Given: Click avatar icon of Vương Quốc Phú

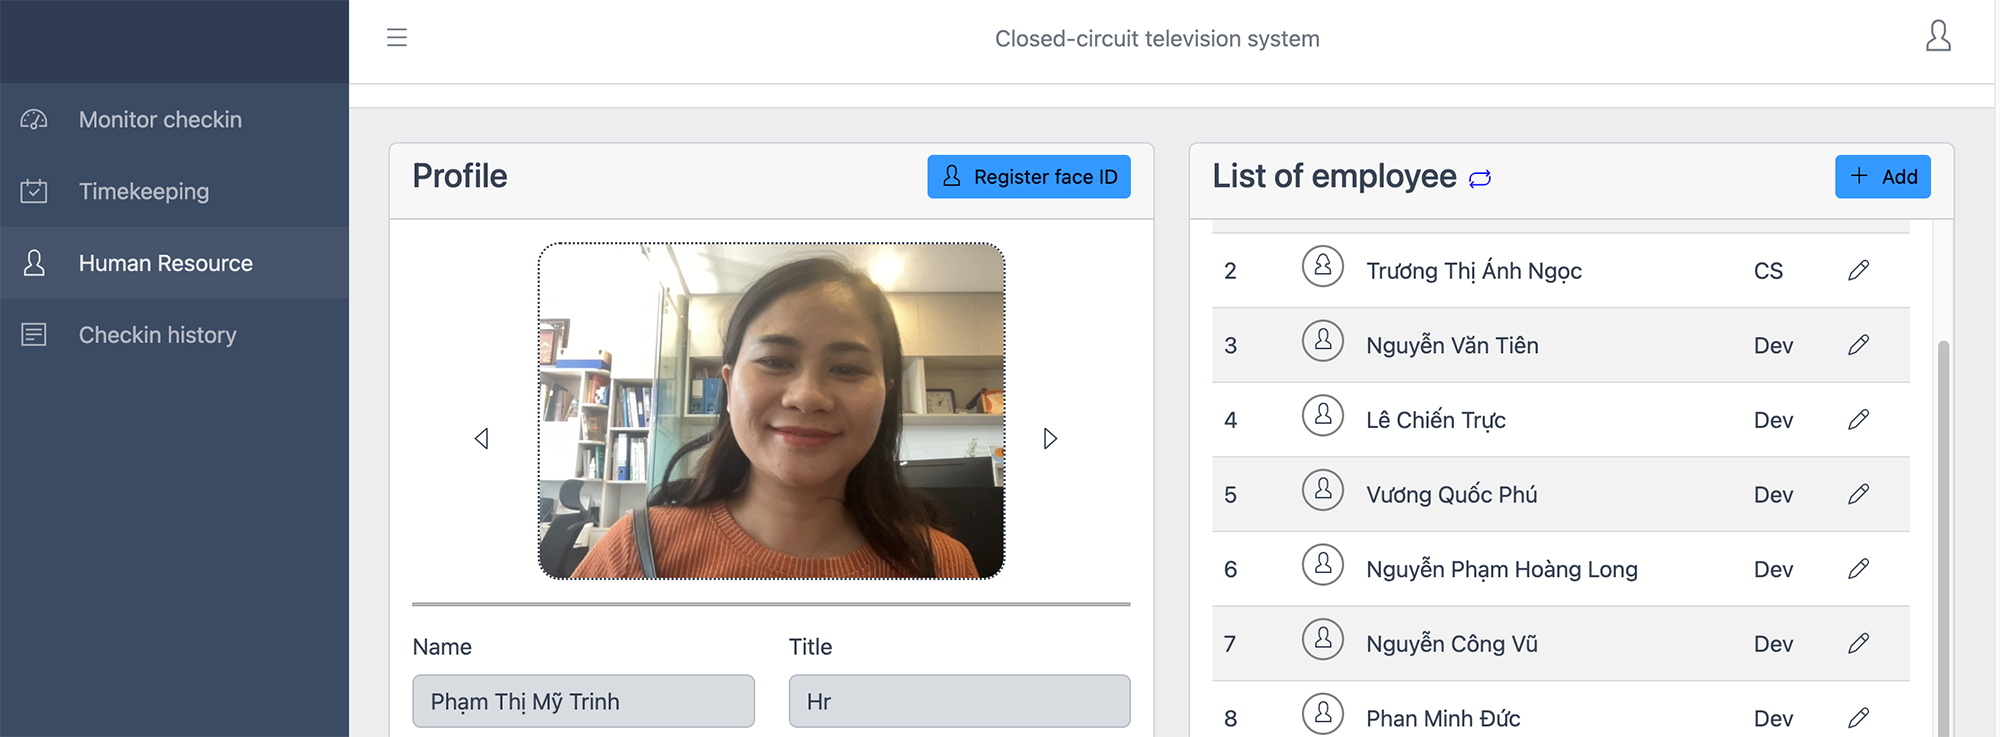Looking at the screenshot, I should pyautogui.click(x=1323, y=490).
